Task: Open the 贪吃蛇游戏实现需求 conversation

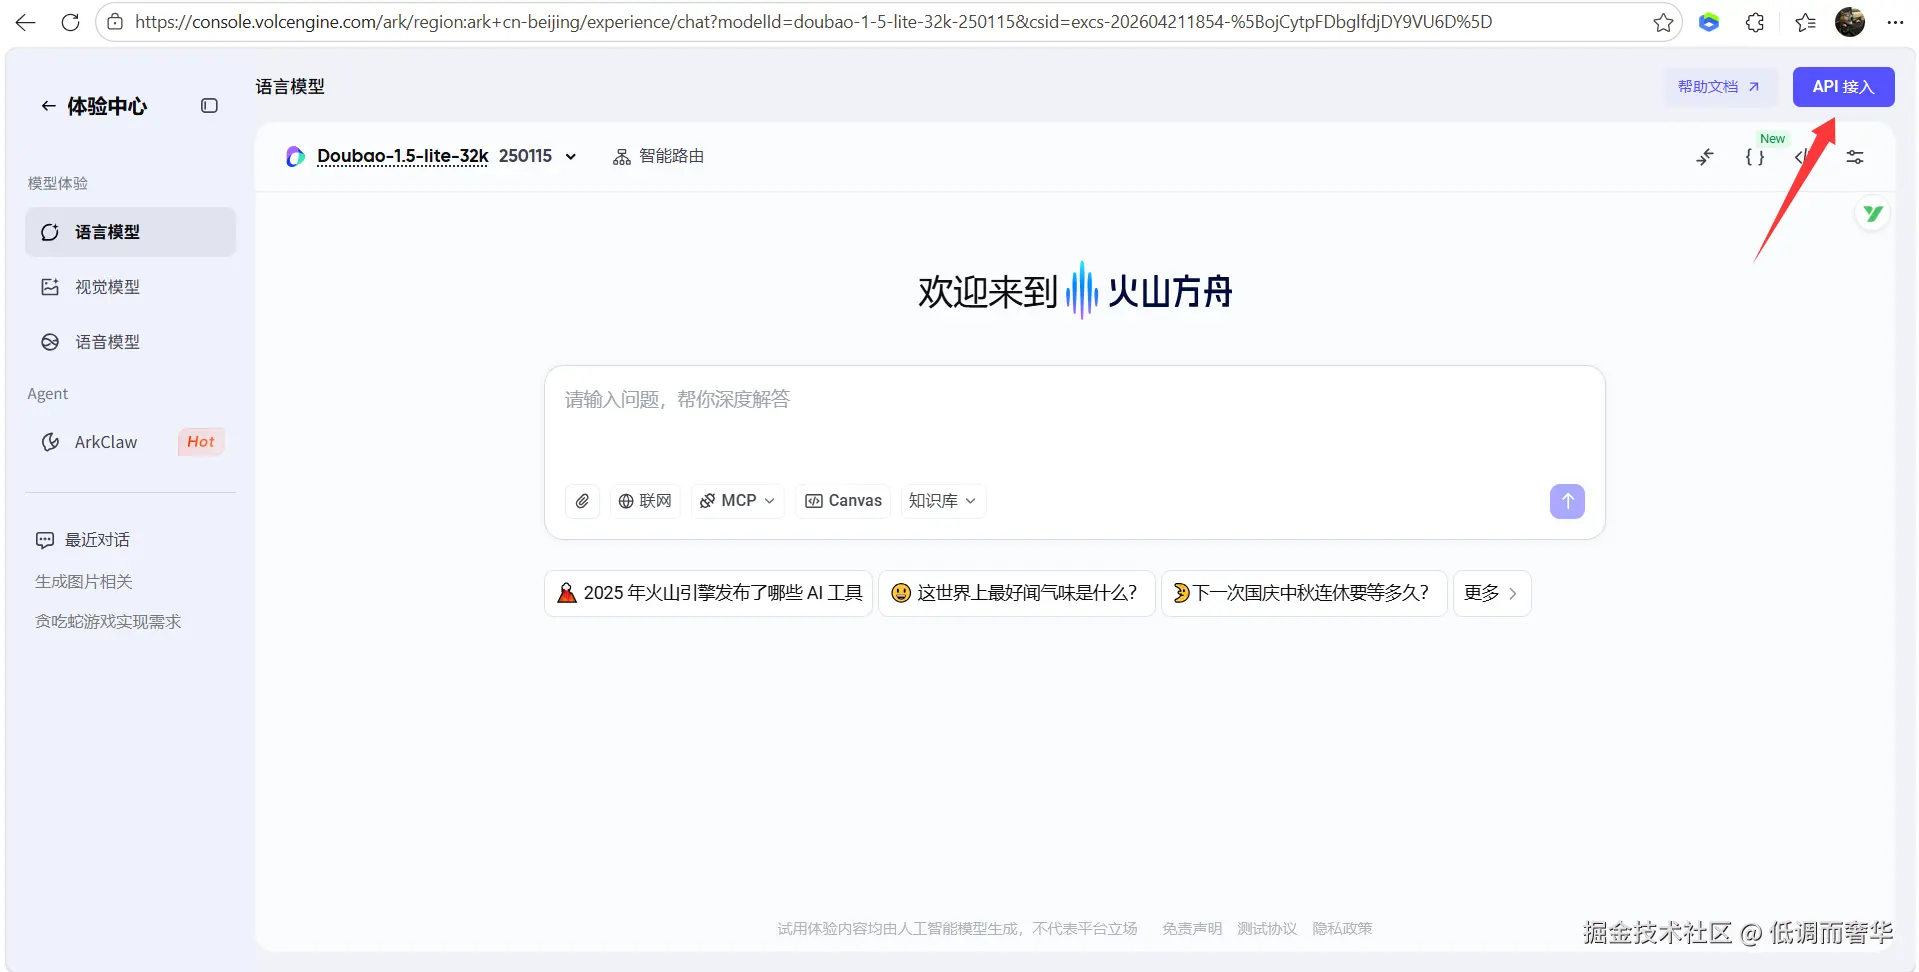Action: [108, 622]
